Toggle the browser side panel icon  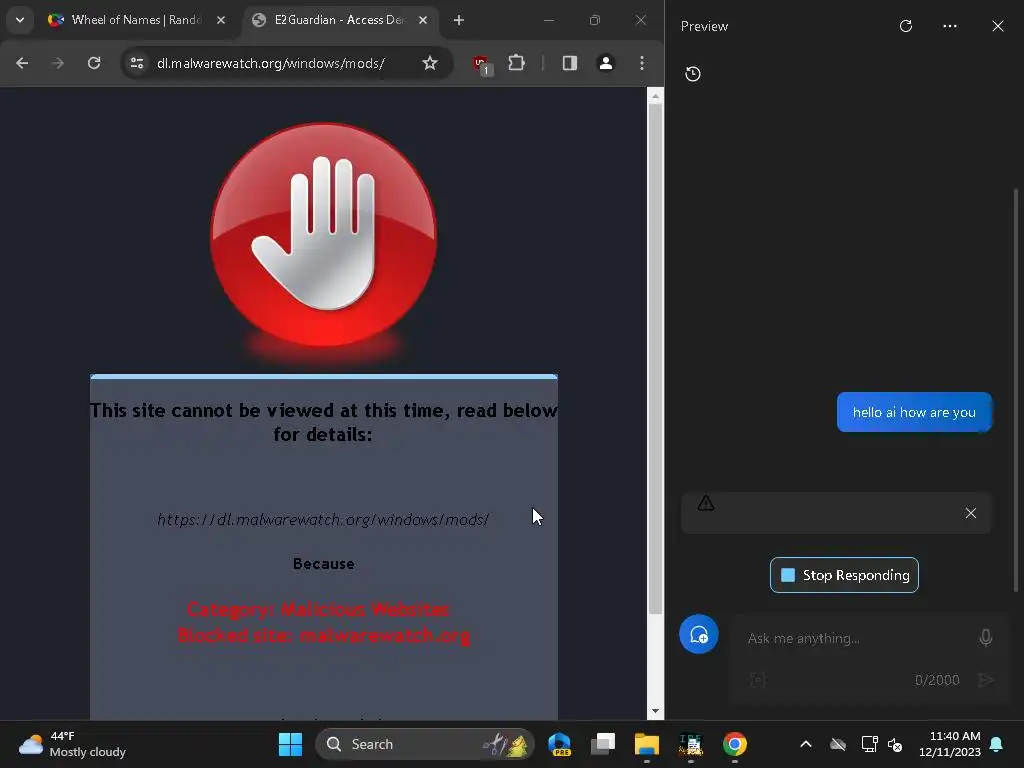(569, 63)
